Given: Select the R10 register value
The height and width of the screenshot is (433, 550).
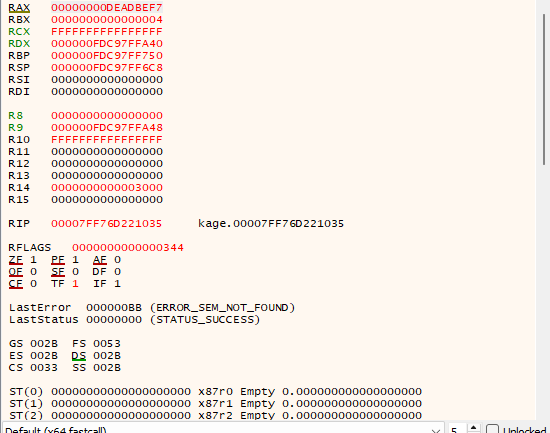Looking at the screenshot, I should pyautogui.click(x=107, y=140).
